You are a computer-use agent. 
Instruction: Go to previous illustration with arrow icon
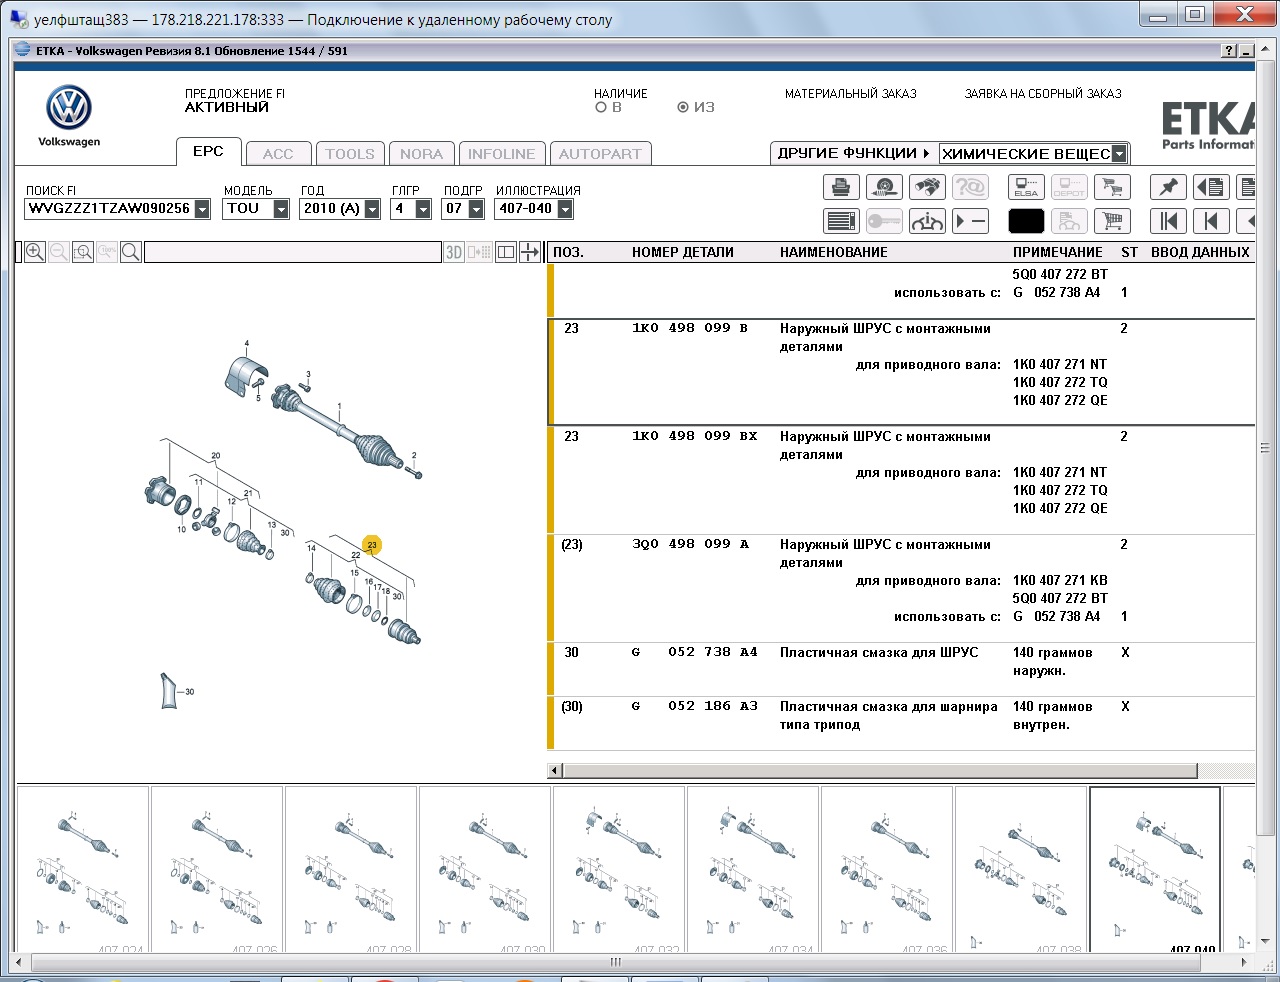click(x=1211, y=221)
